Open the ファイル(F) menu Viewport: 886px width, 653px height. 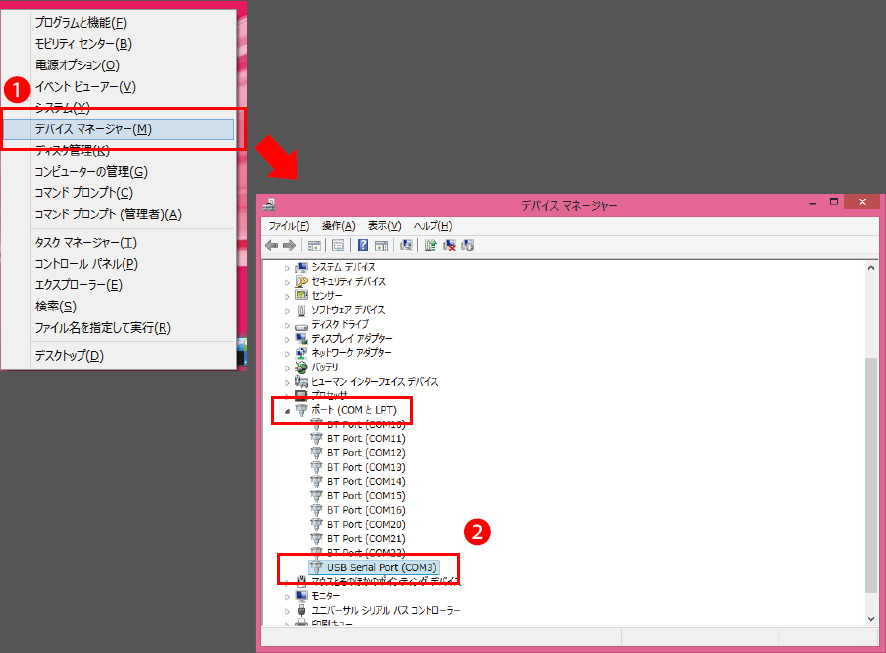[289, 226]
